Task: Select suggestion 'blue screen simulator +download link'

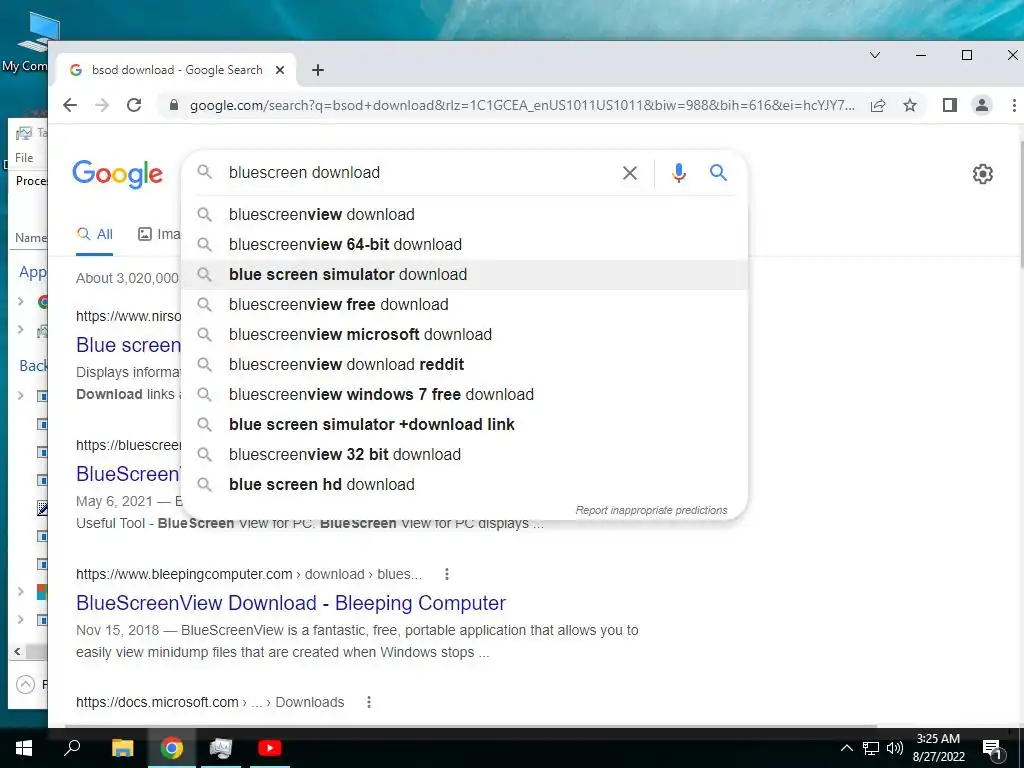Action: (464, 424)
